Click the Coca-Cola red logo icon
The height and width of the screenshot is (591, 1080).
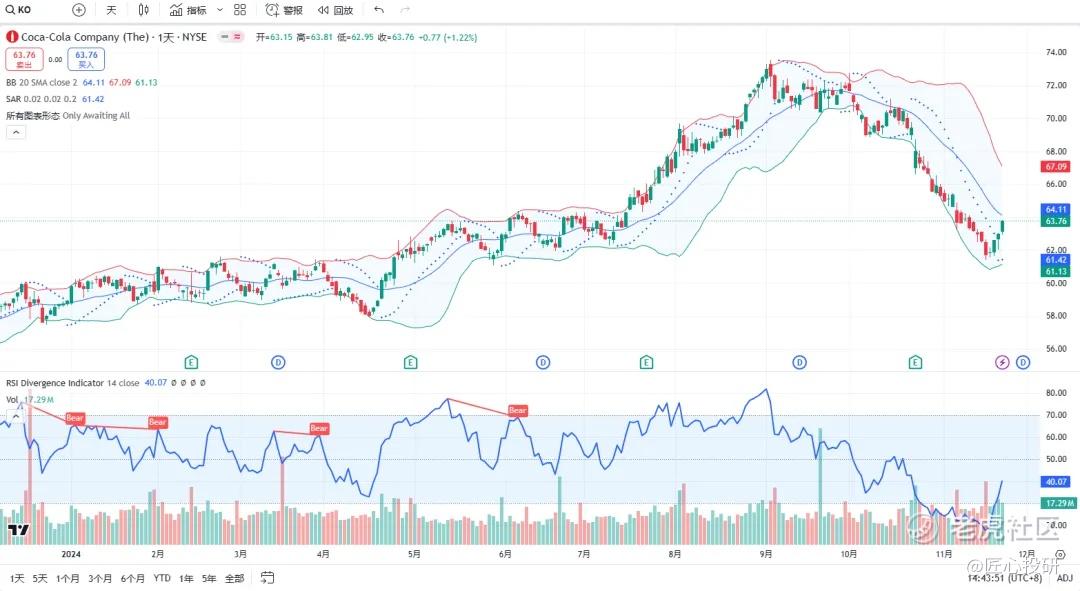click(12, 37)
